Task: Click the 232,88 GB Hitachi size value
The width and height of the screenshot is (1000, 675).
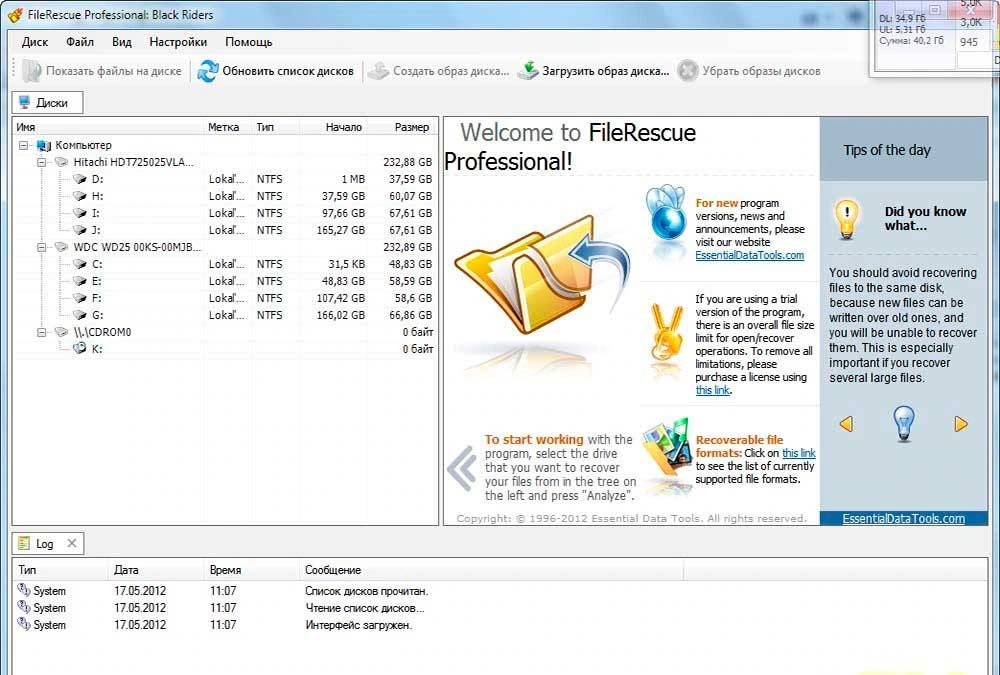Action: coord(408,162)
